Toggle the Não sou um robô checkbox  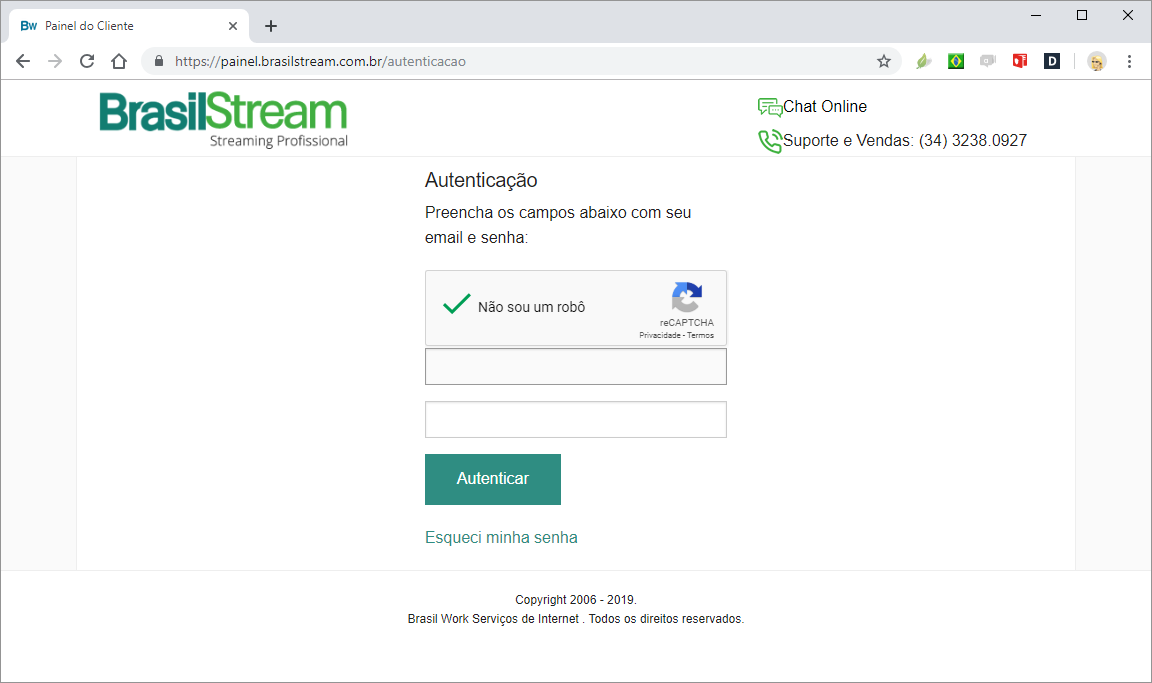[456, 304]
